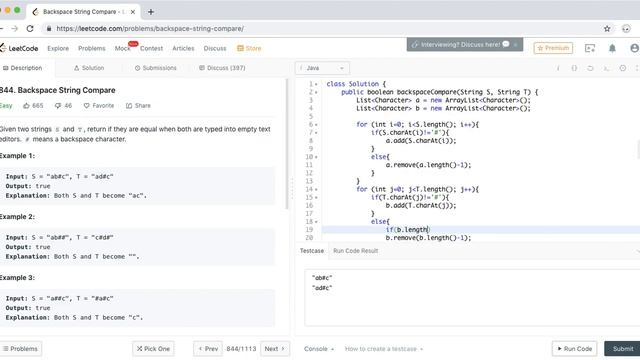Bookmark the page with star icon

tap(607, 29)
